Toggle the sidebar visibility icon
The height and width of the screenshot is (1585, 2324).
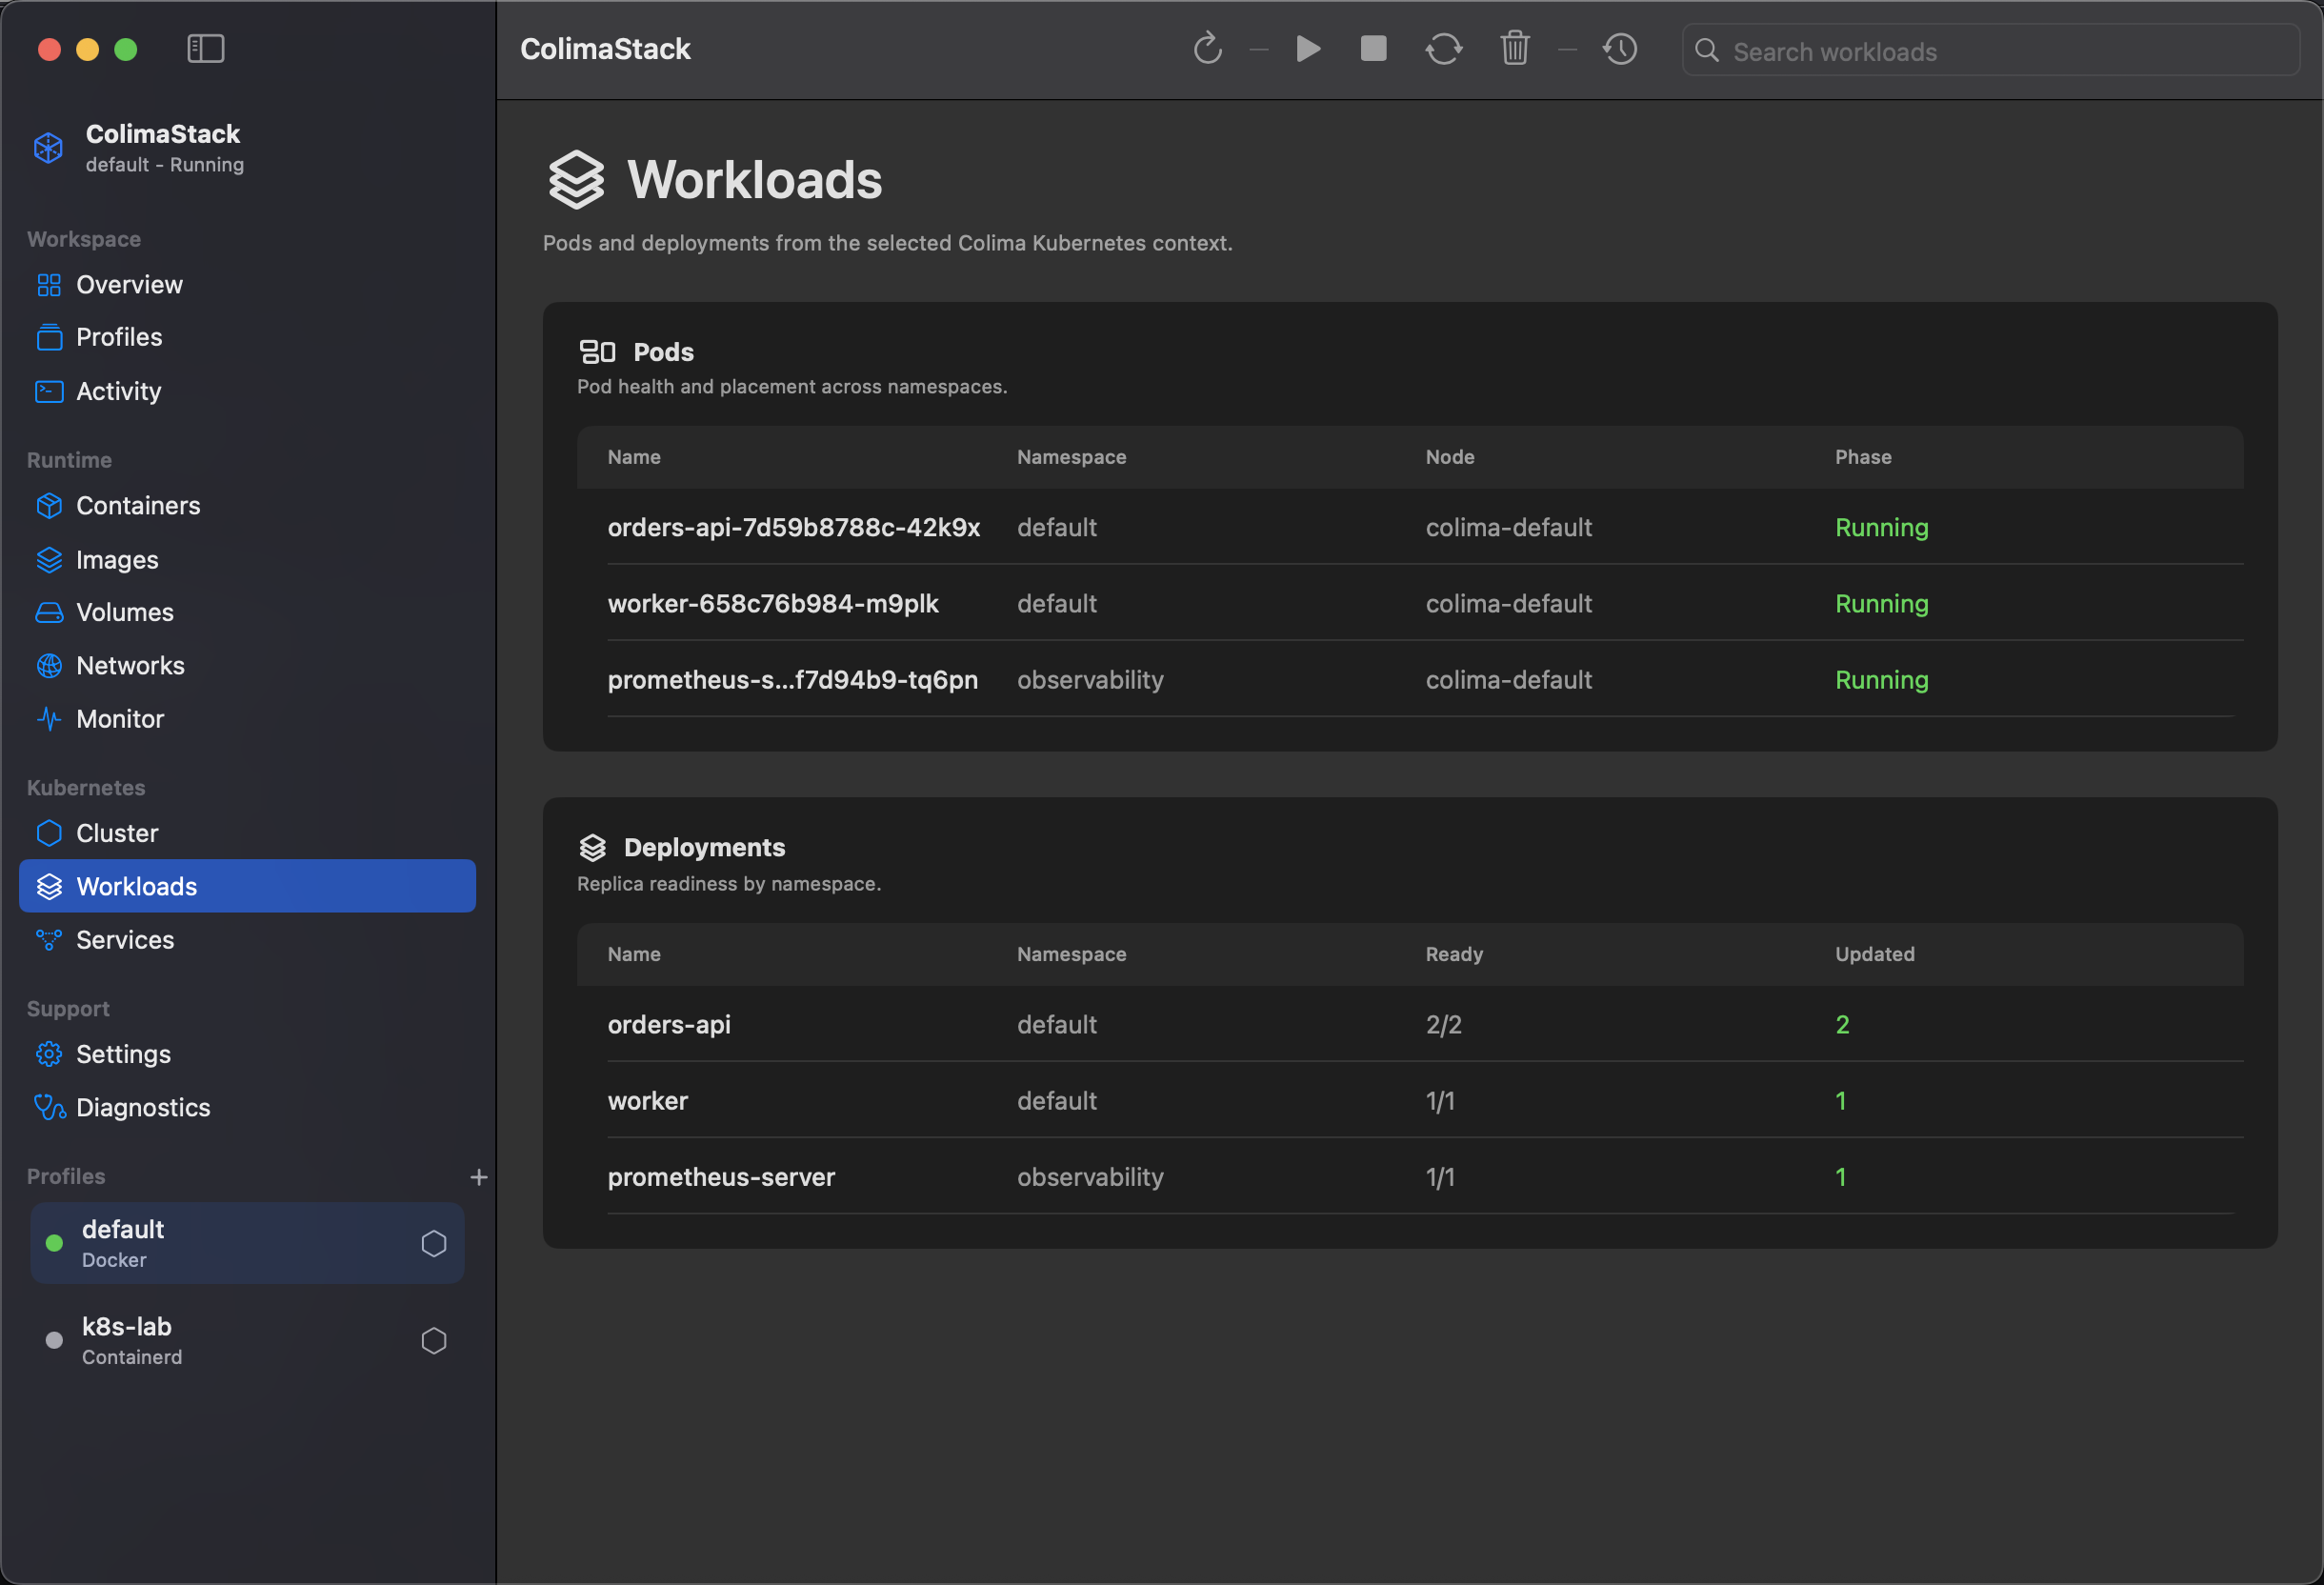205,48
